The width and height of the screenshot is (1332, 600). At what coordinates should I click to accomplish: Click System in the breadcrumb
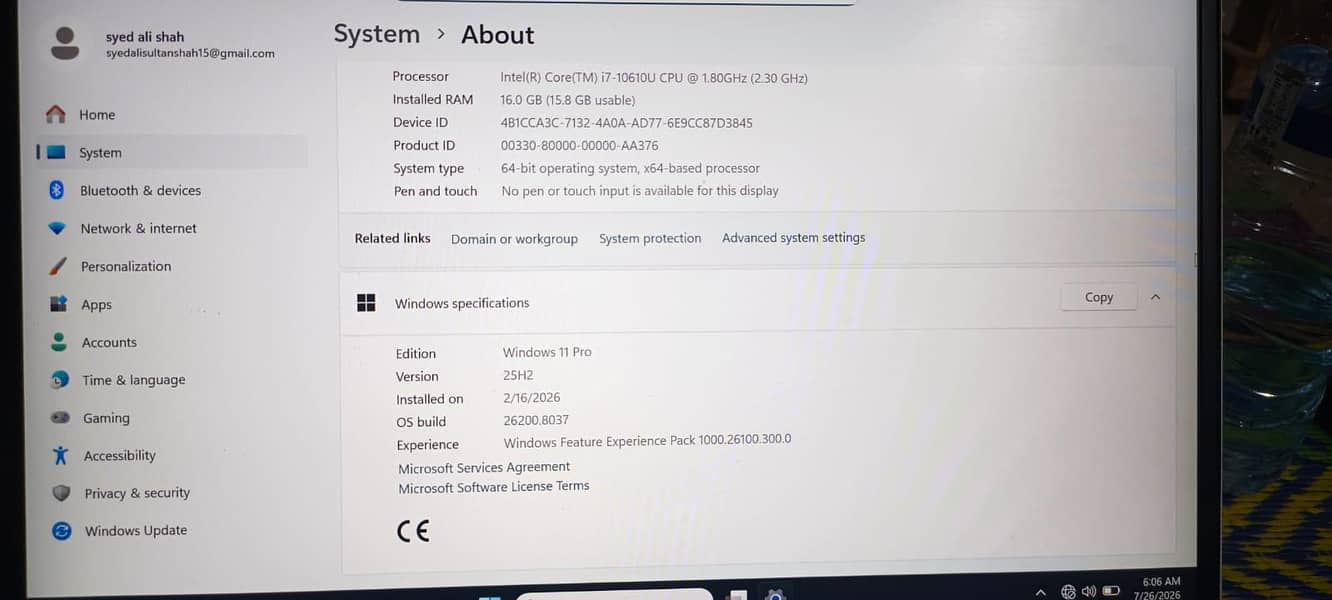[376, 34]
